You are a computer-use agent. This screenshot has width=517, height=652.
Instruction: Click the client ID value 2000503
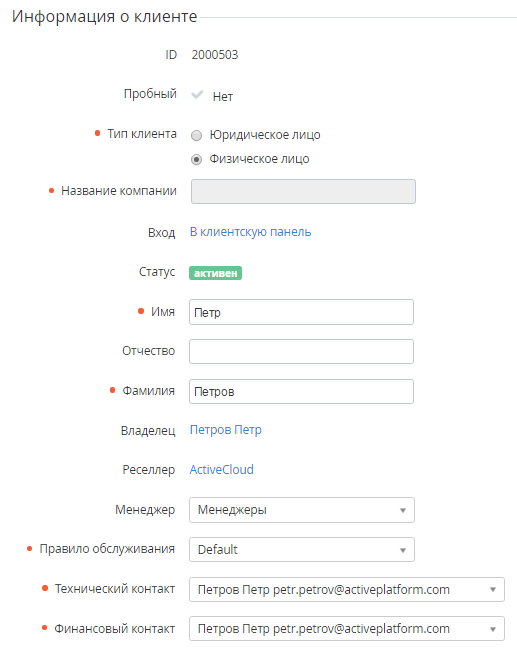pyautogui.click(x=215, y=55)
